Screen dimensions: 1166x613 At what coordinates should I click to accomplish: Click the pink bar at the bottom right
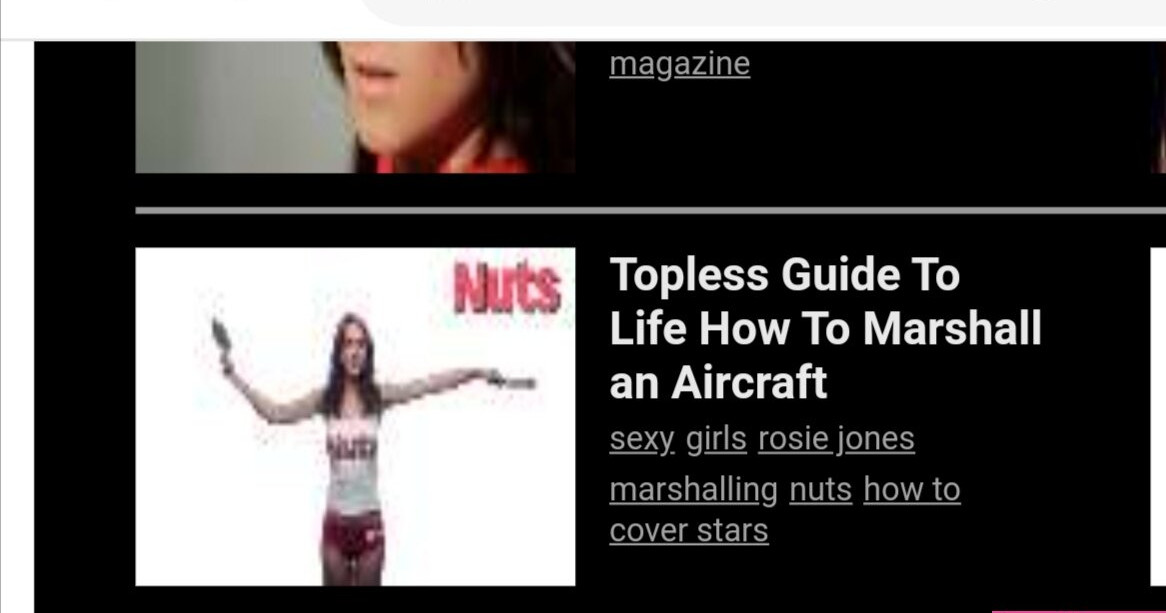[1078, 611]
